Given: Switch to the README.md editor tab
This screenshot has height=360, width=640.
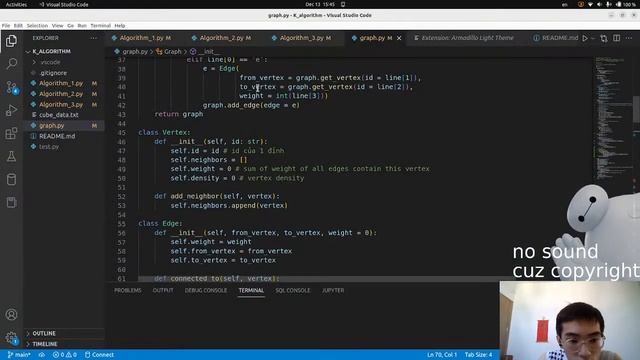Looking at the screenshot, I should 556,38.
